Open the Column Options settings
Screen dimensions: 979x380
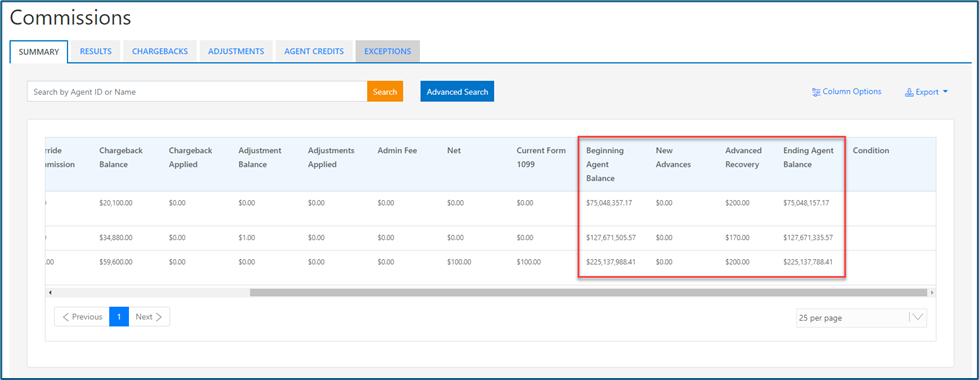click(x=846, y=92)
